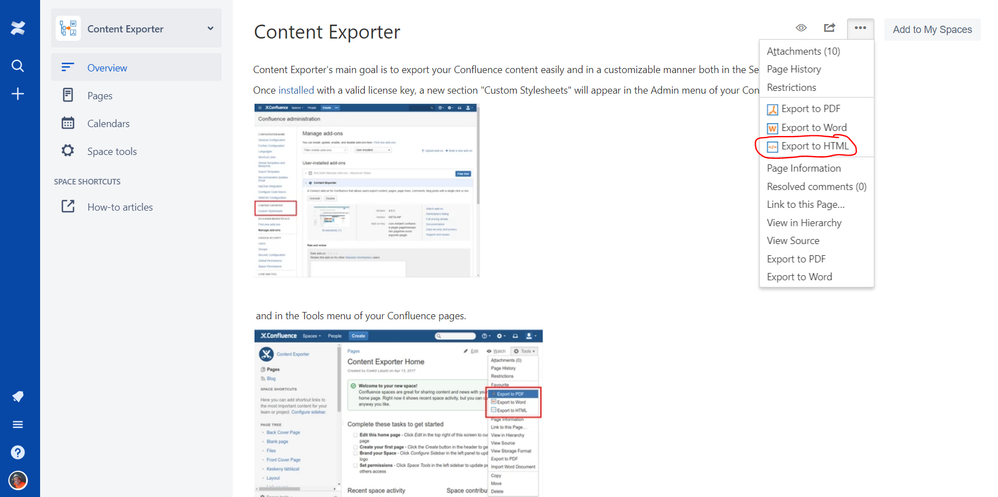
Task: Open the Confluence administration screenshot thumbnail
Action: [x=367, y=190]
